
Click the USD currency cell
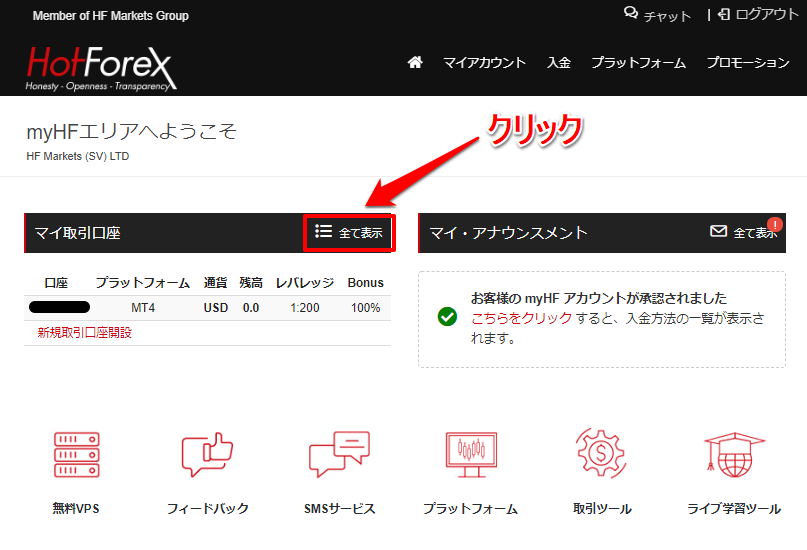point(216,308)
